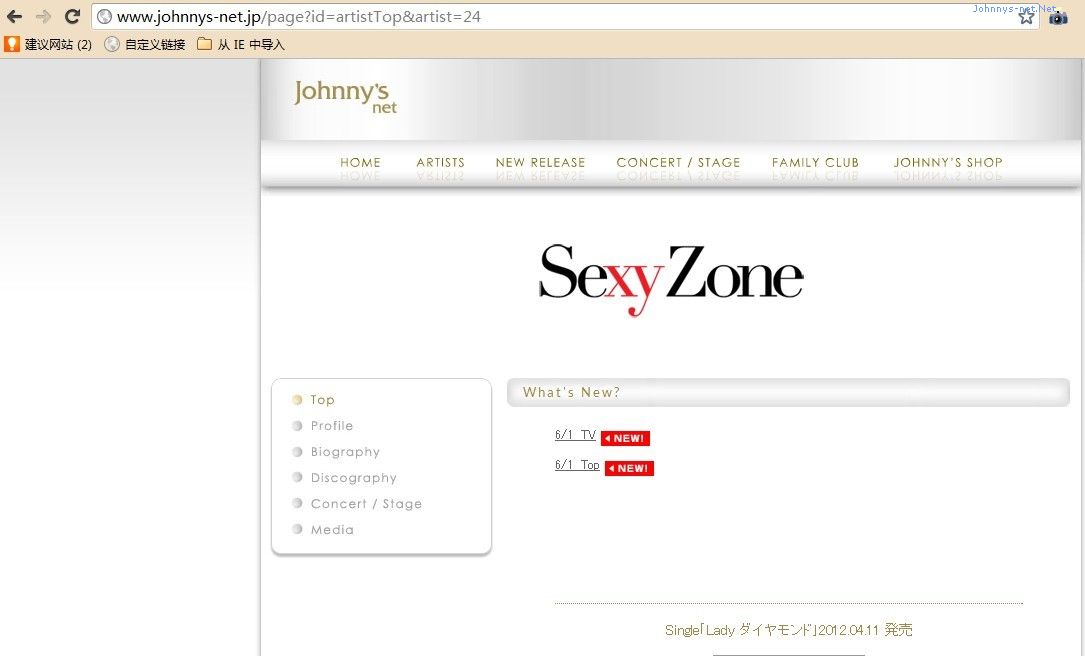Reload the page with refresh icon
Screen dimensions: 1085x656
(x=72, y=17)
